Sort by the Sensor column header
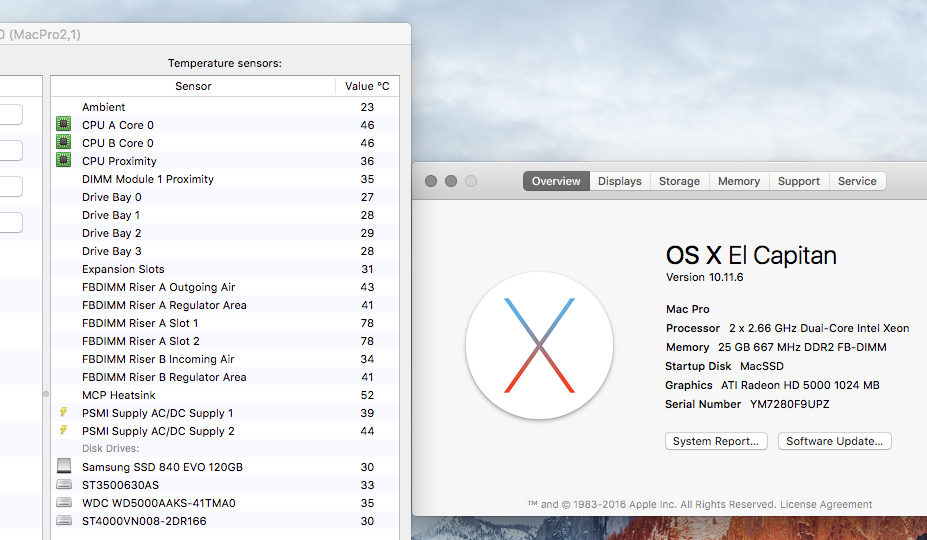 point(193,86)
